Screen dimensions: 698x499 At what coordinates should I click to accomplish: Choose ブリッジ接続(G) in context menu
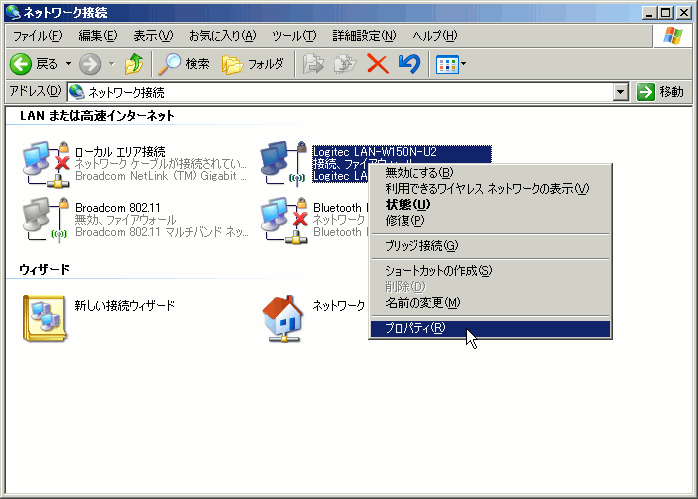(x=490, y=245)
